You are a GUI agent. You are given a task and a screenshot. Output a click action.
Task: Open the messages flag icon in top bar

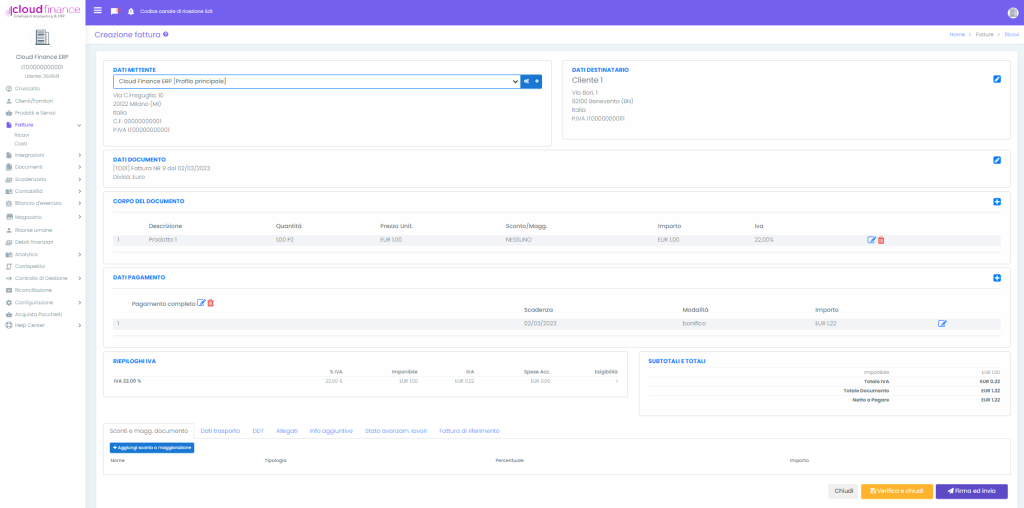(x=115, y=11)
